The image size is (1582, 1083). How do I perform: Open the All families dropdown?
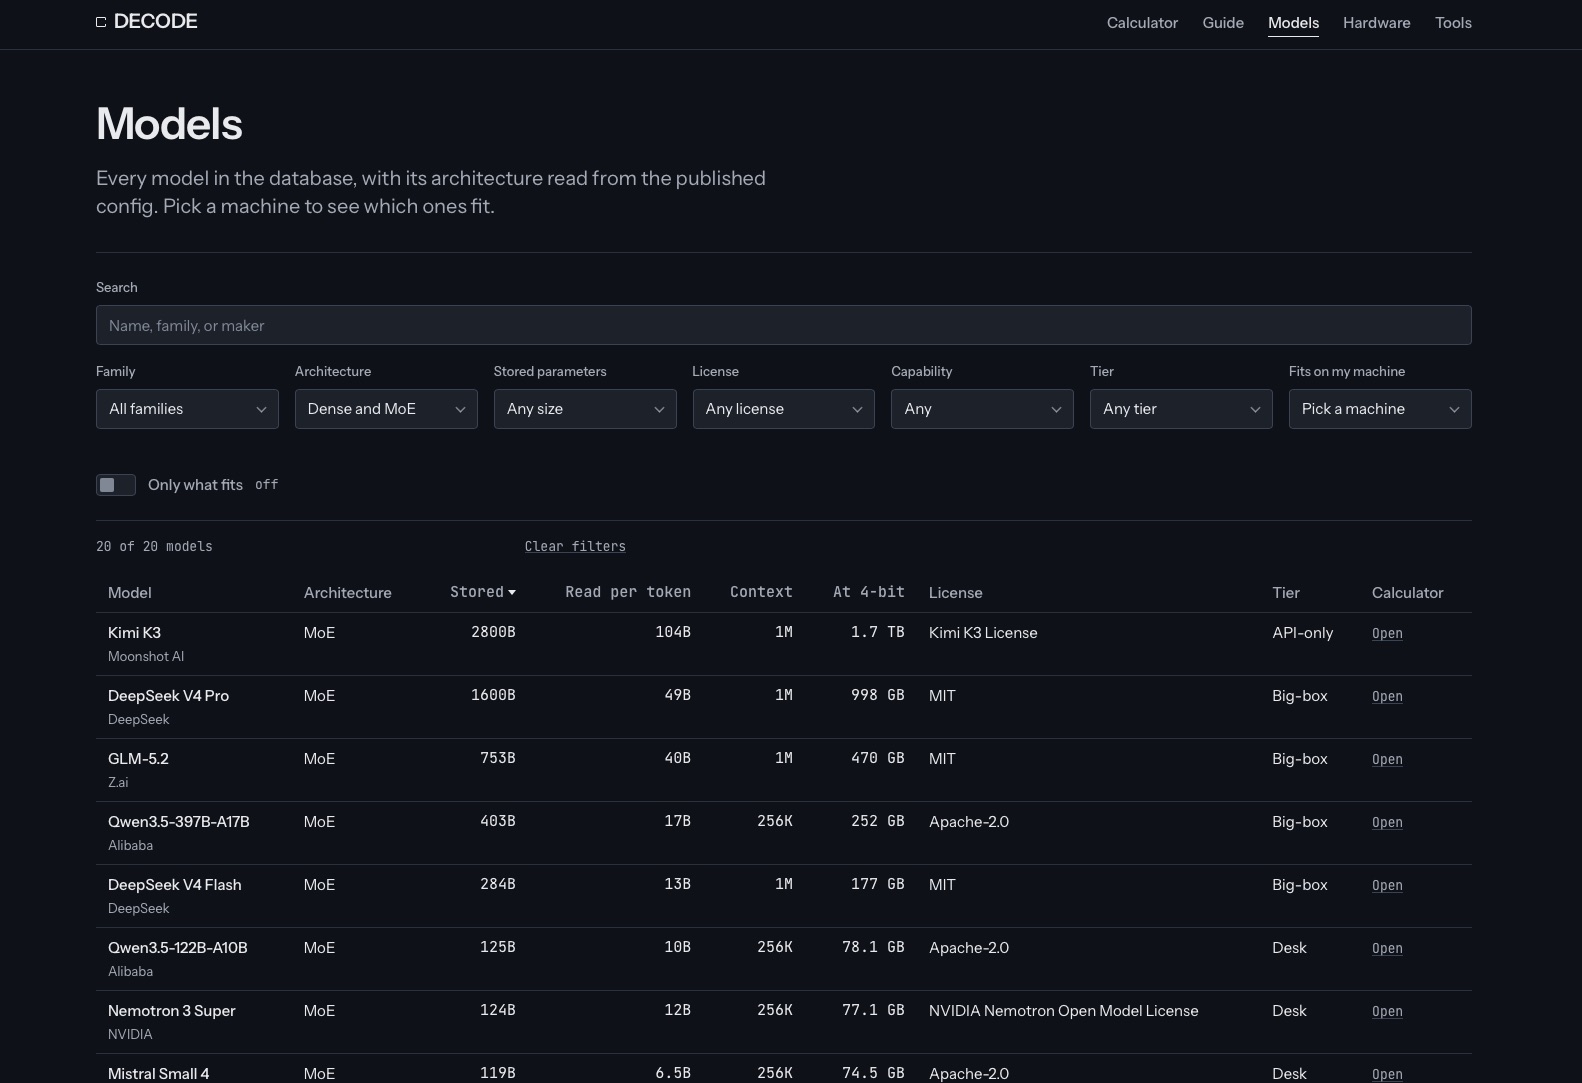[187, 409]
